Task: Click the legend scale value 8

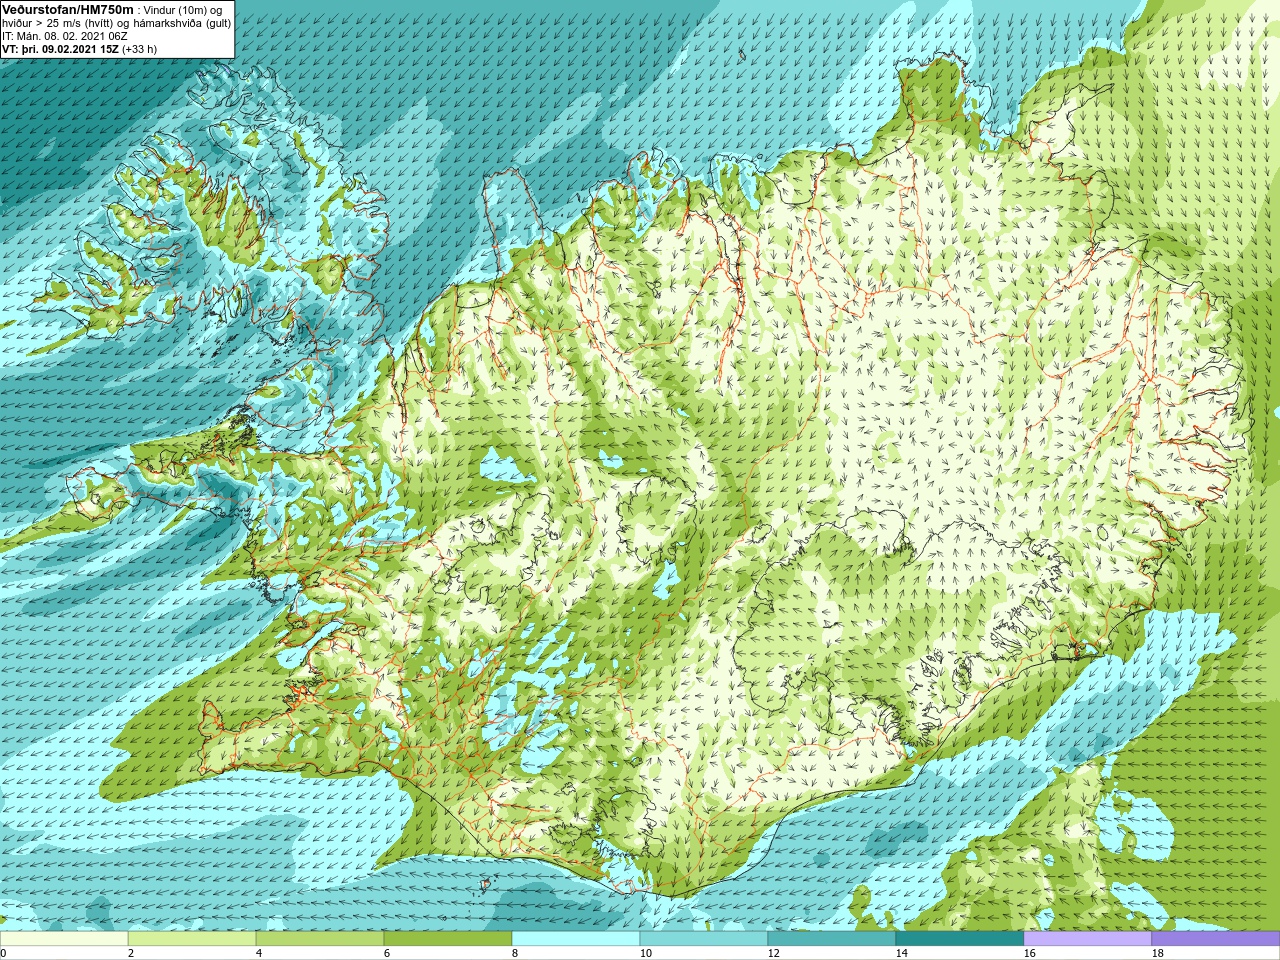Action: pyautogui.click(x=515, y=953)
